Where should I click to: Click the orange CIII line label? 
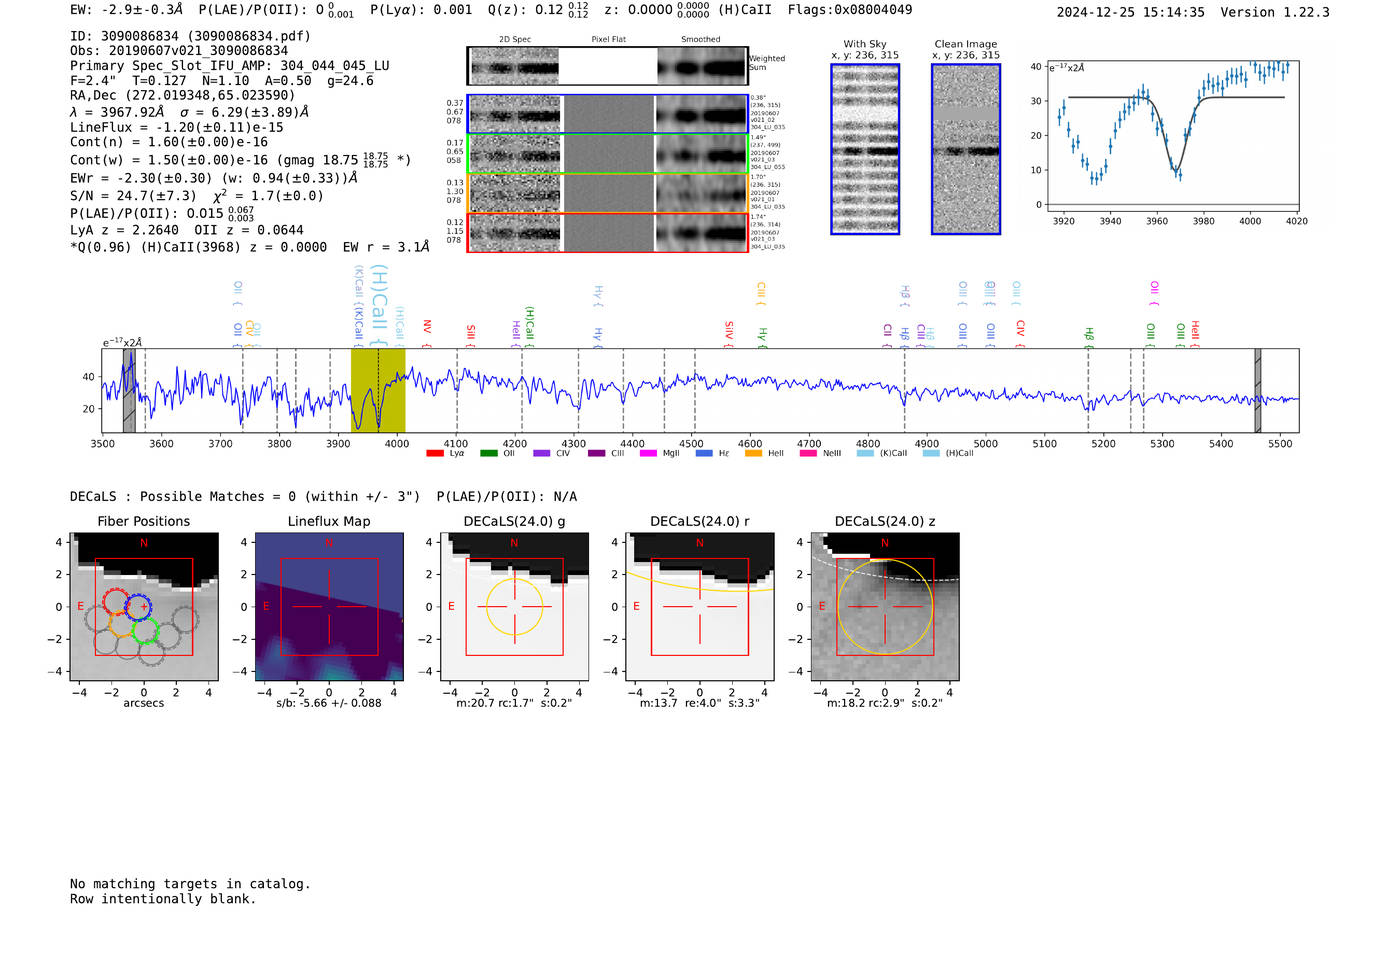[x=761, y=294]
